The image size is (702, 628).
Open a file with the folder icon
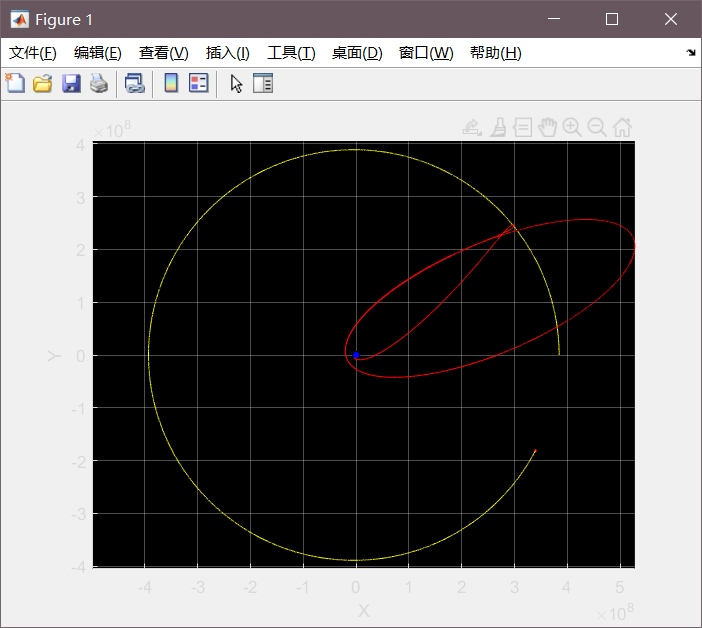click(43, 83)
